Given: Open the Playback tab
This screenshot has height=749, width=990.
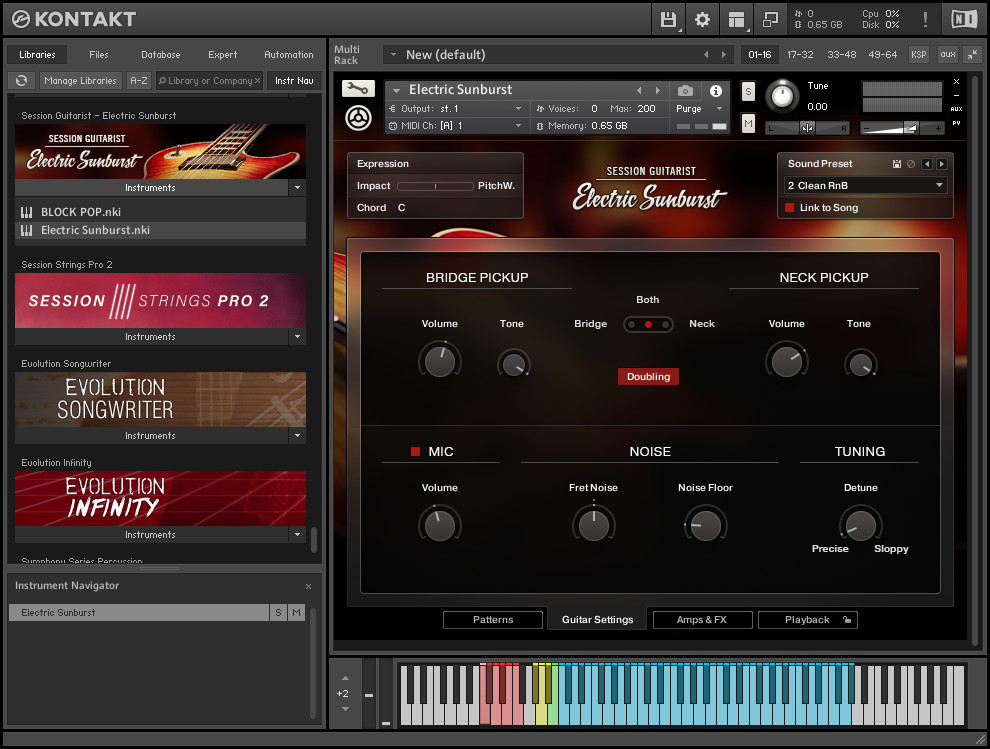Looking at the screenshot, I should [808, 620].
